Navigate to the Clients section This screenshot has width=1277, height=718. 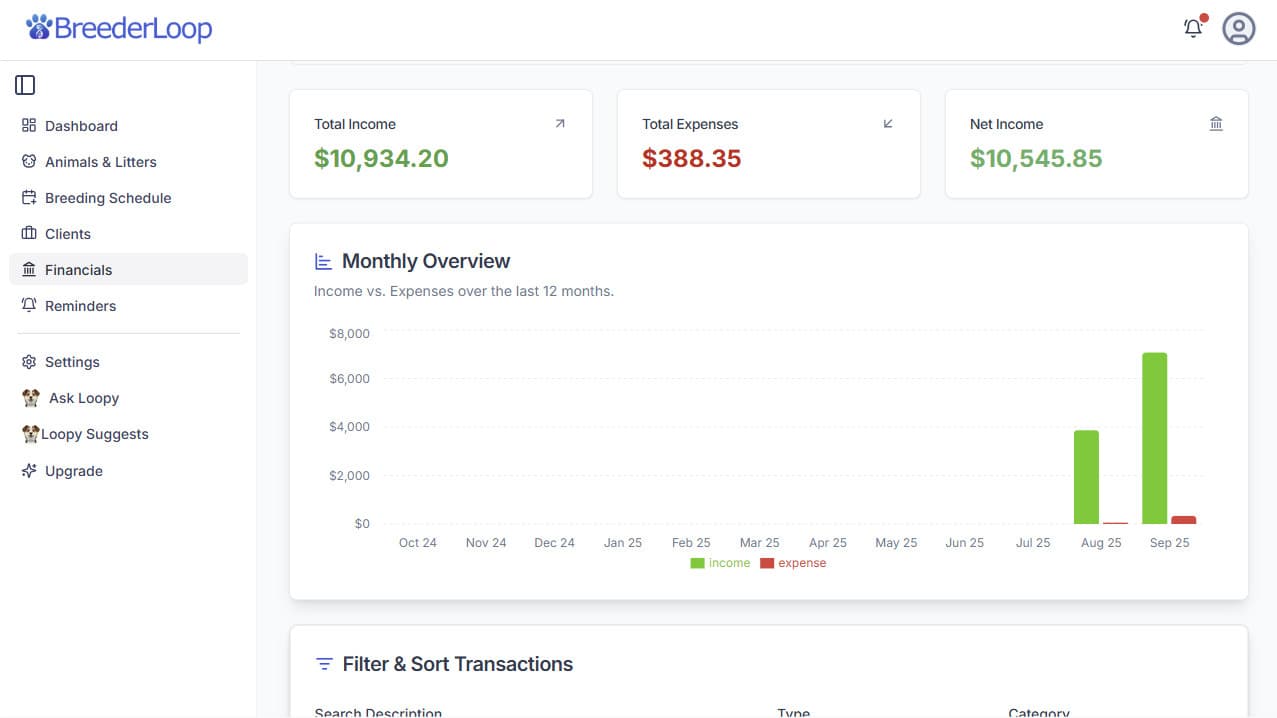pos(68,234)
